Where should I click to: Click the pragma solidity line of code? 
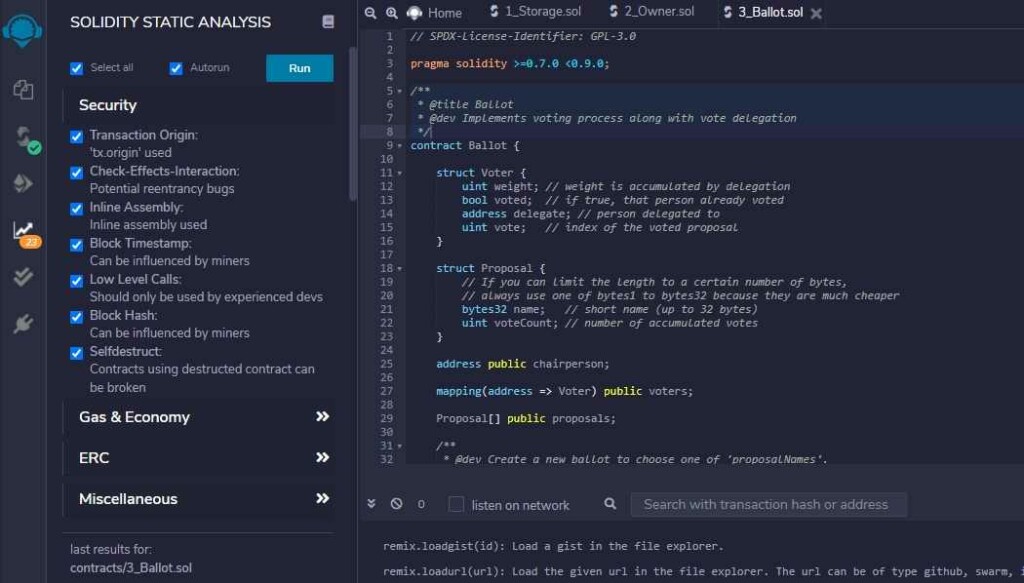(509, 63)
